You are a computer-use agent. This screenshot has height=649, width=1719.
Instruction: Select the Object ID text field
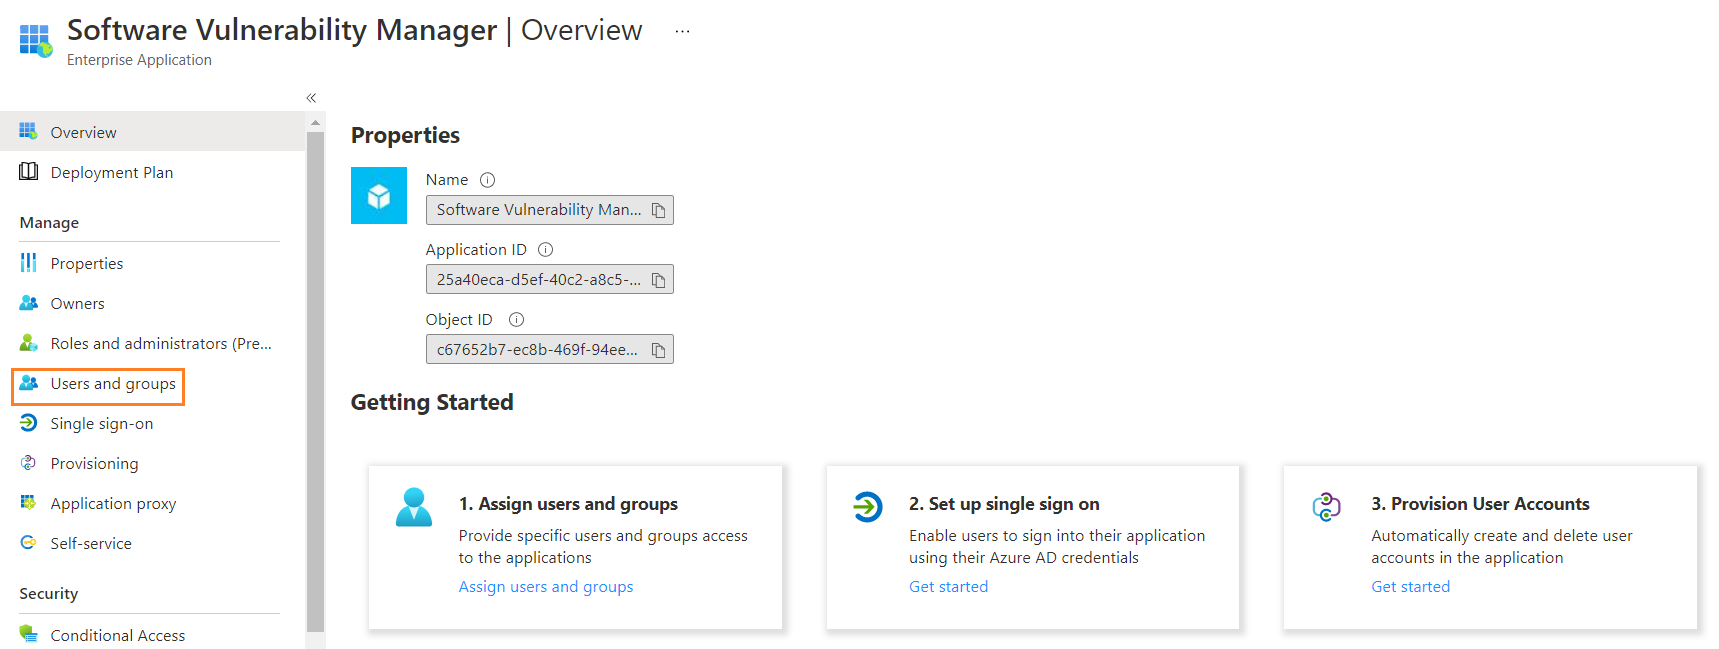click(x=537, y=350)
